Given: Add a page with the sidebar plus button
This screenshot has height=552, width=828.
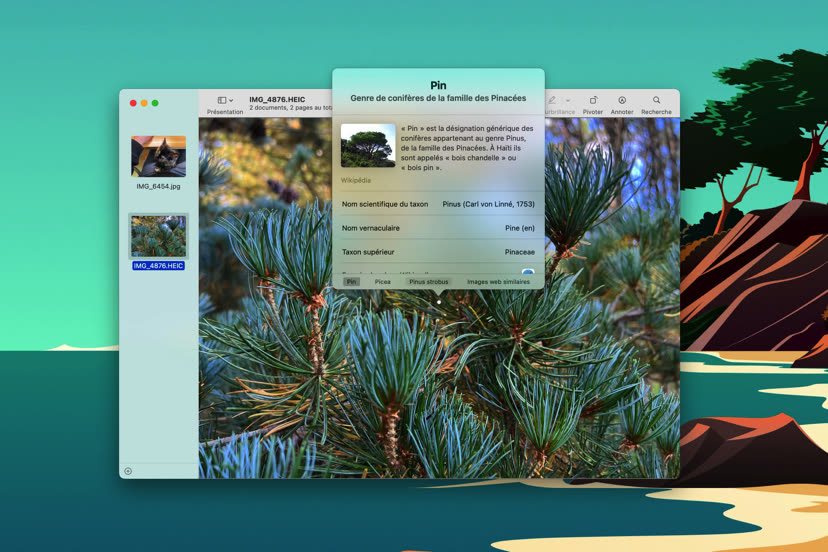Looking at the screenshot, I should pyautogui.click(x=128, y=471).
